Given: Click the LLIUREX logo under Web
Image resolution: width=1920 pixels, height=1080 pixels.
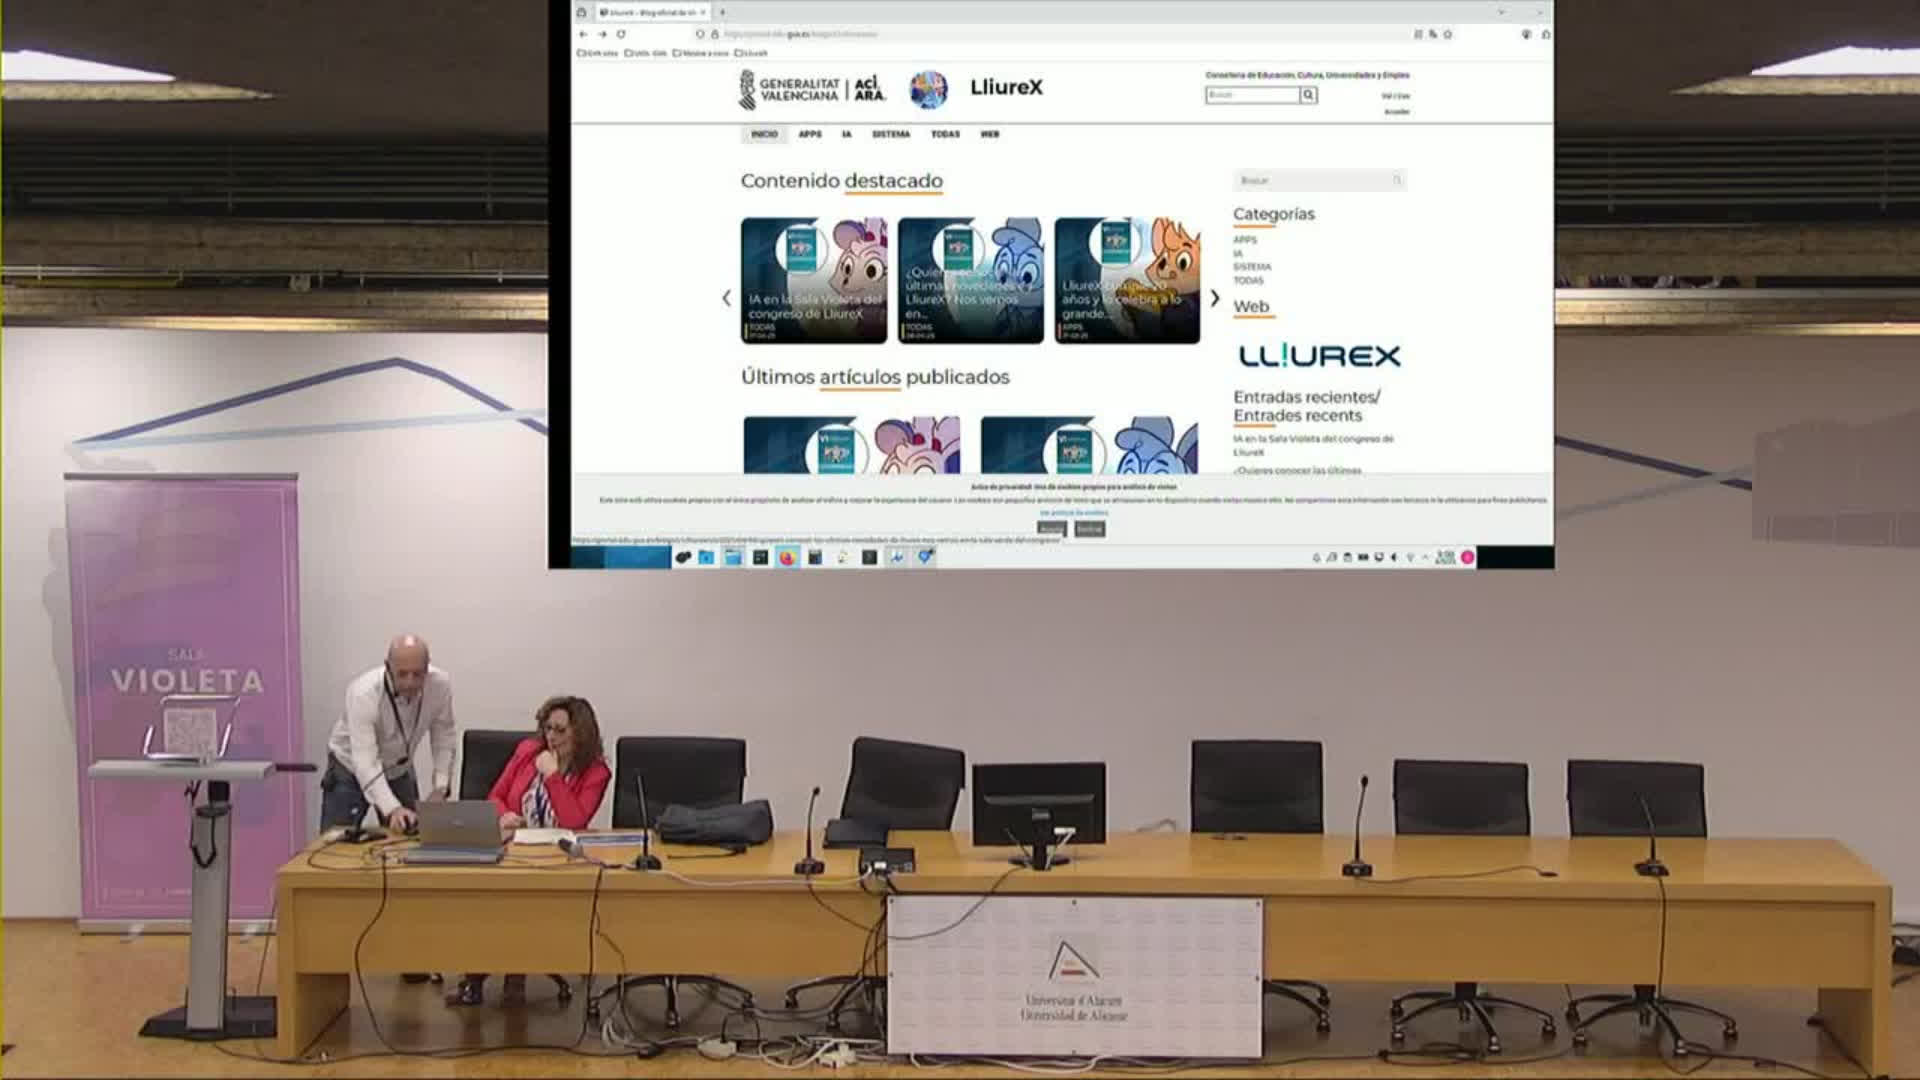Looking at the screenshot, I should 1319,356.
